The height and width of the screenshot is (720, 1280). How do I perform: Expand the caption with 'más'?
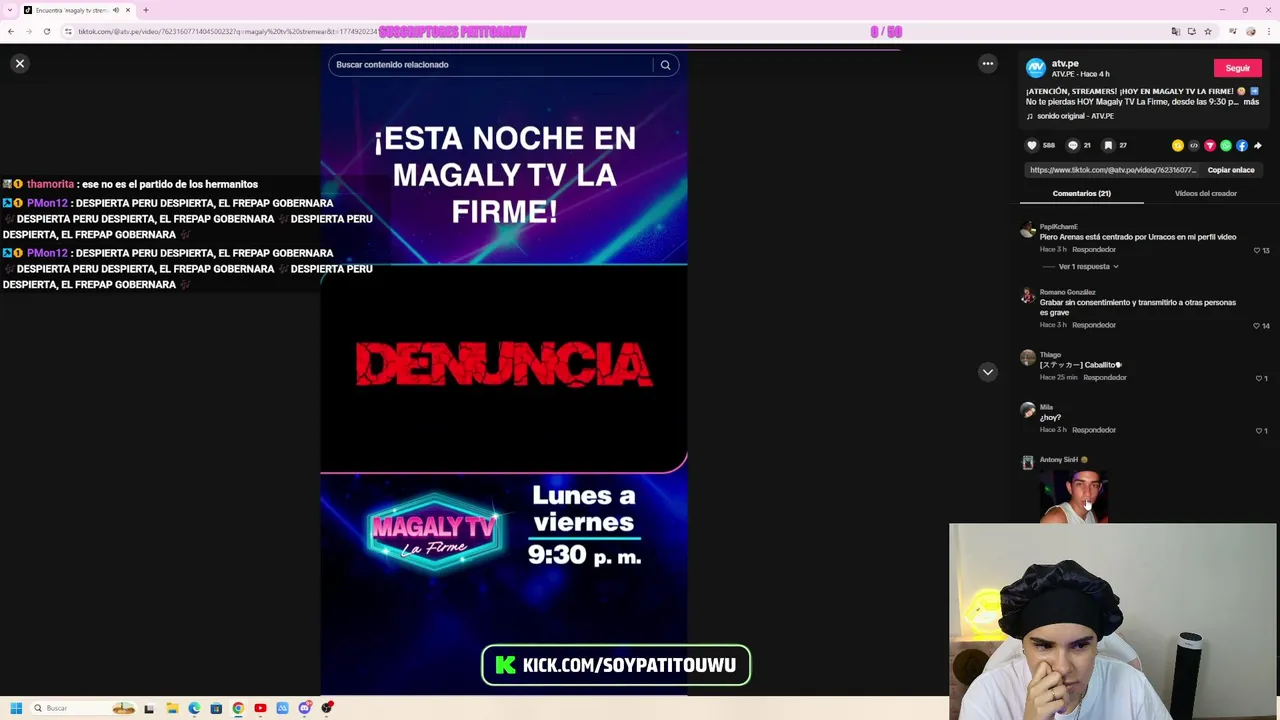point(1251,102)
